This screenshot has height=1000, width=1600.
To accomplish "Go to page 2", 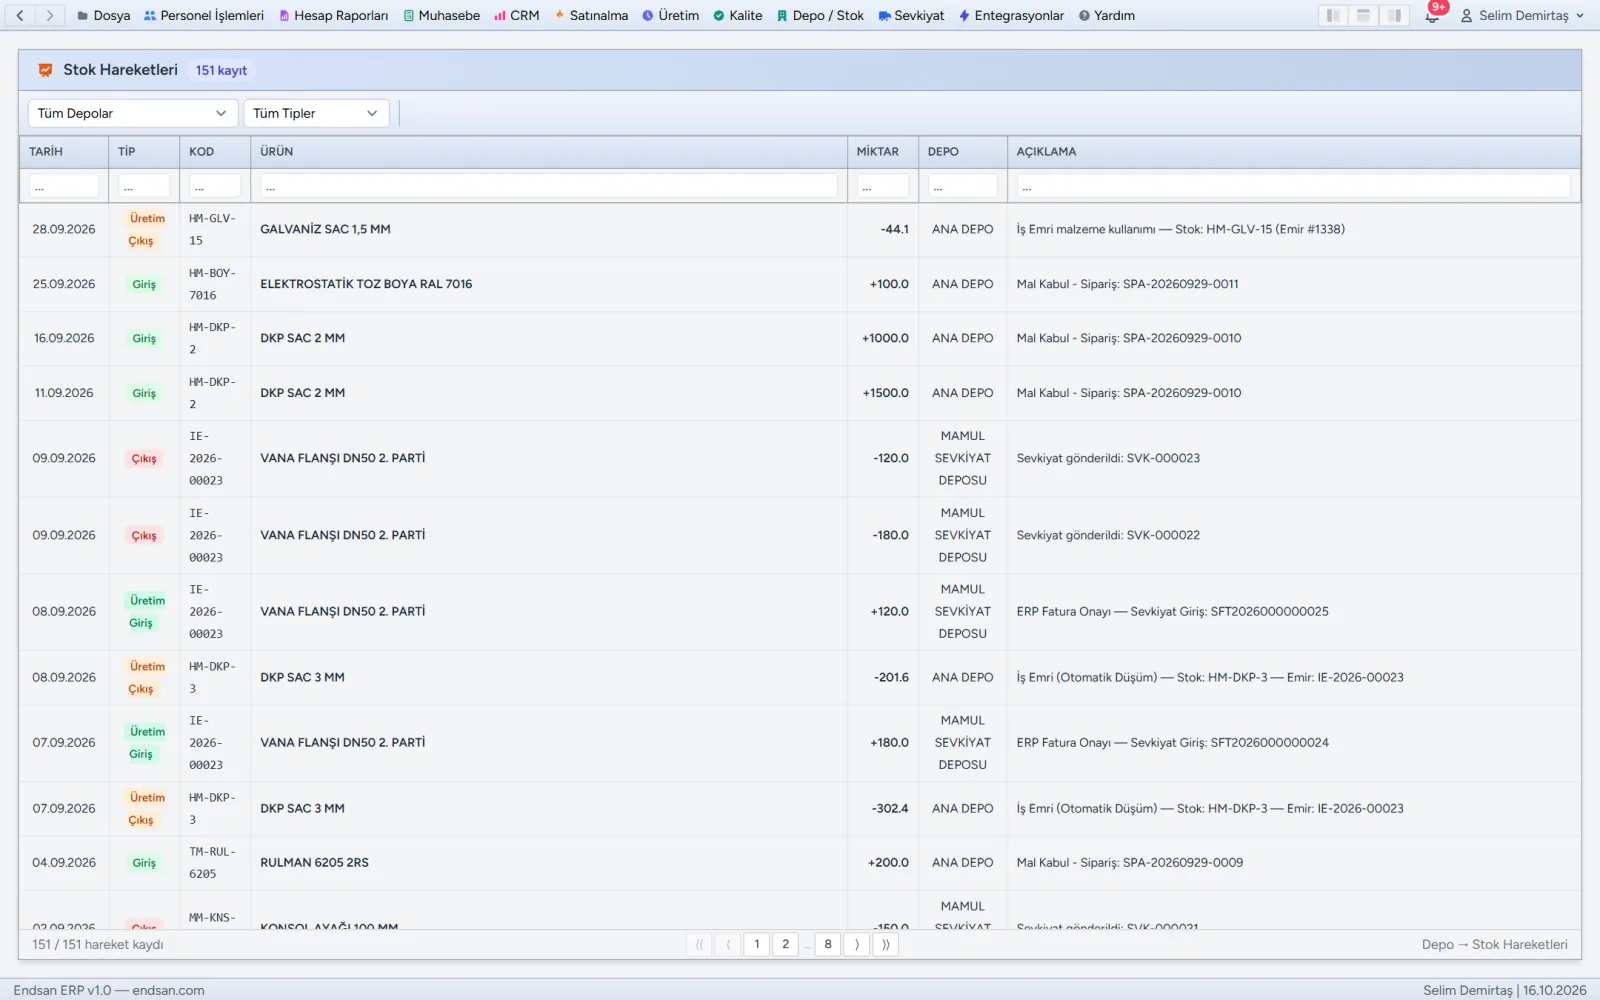I will 785,944.
